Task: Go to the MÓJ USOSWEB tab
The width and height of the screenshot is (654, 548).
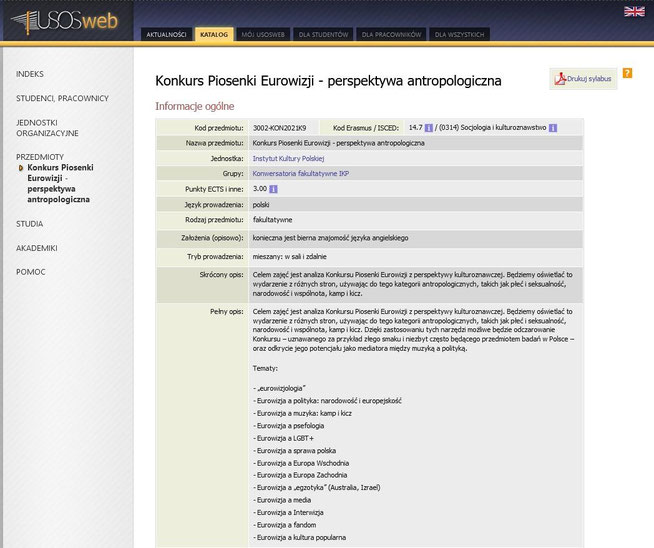Action: click(263, 34)
